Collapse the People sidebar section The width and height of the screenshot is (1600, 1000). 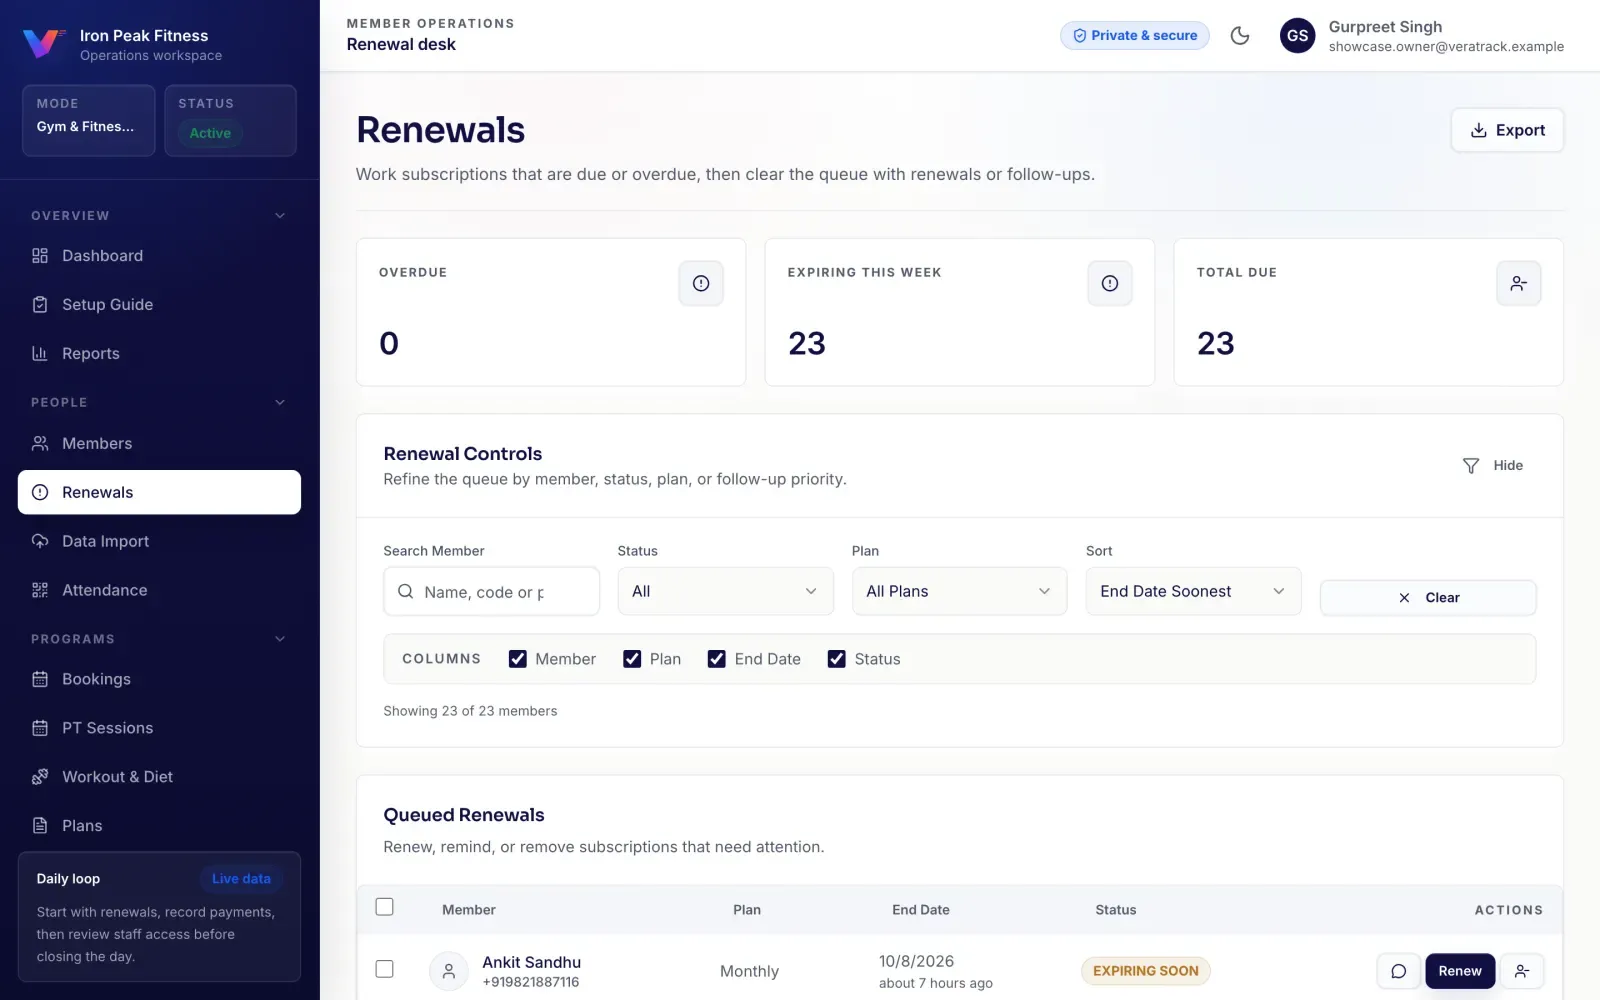coord(280,403)
